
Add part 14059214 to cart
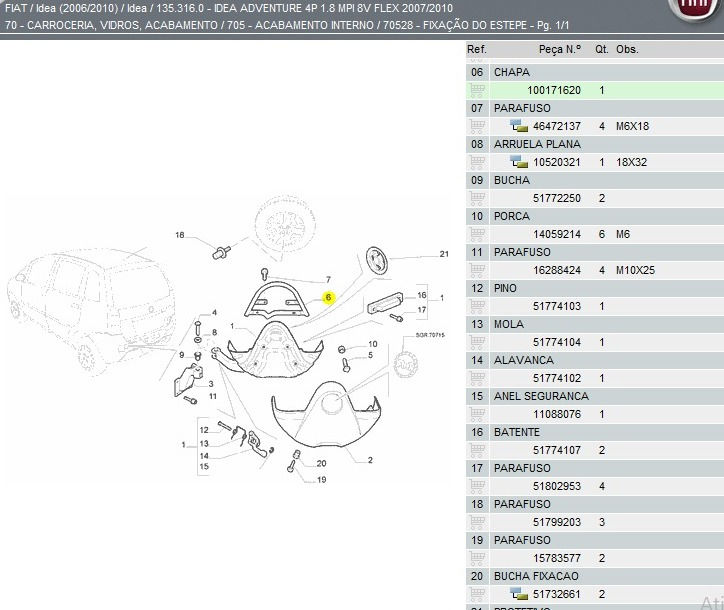tap(477, 234)
